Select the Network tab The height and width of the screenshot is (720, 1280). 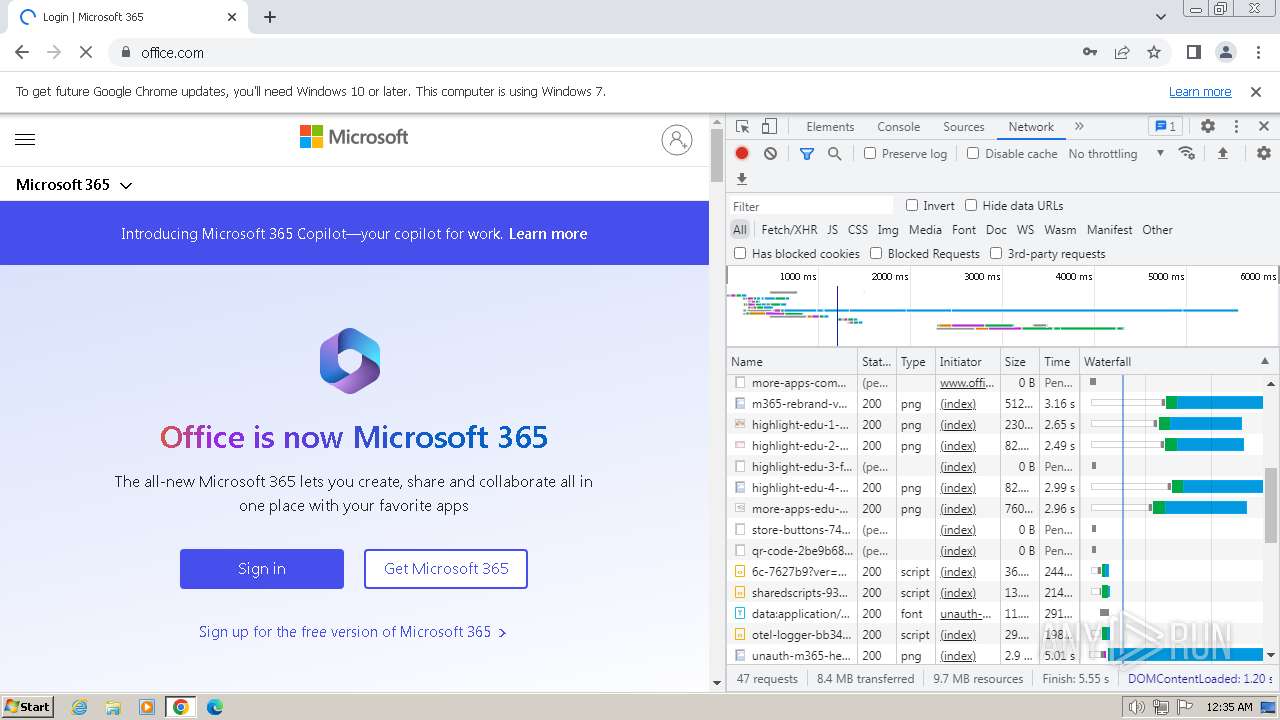pyautogui.click(x=1031, y=127)
